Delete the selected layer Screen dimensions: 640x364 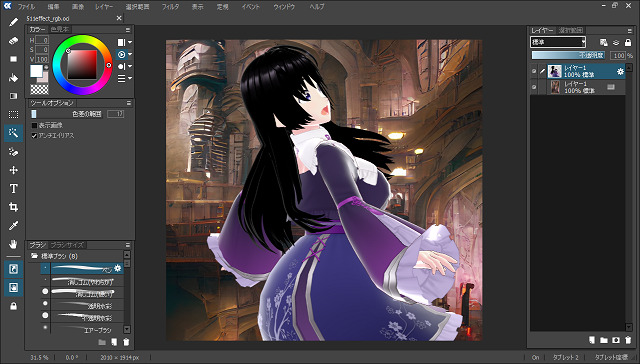(628, 340)
